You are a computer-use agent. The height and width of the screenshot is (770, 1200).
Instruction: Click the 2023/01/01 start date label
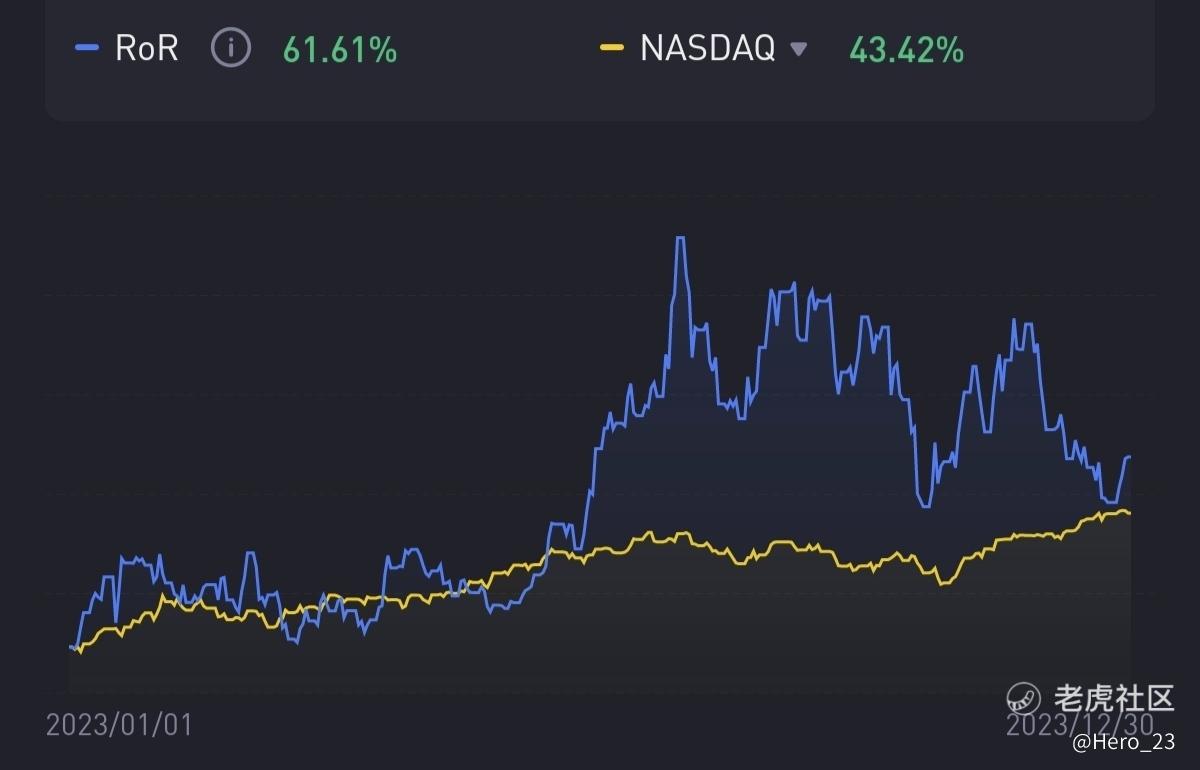click(x=118, y=725)
